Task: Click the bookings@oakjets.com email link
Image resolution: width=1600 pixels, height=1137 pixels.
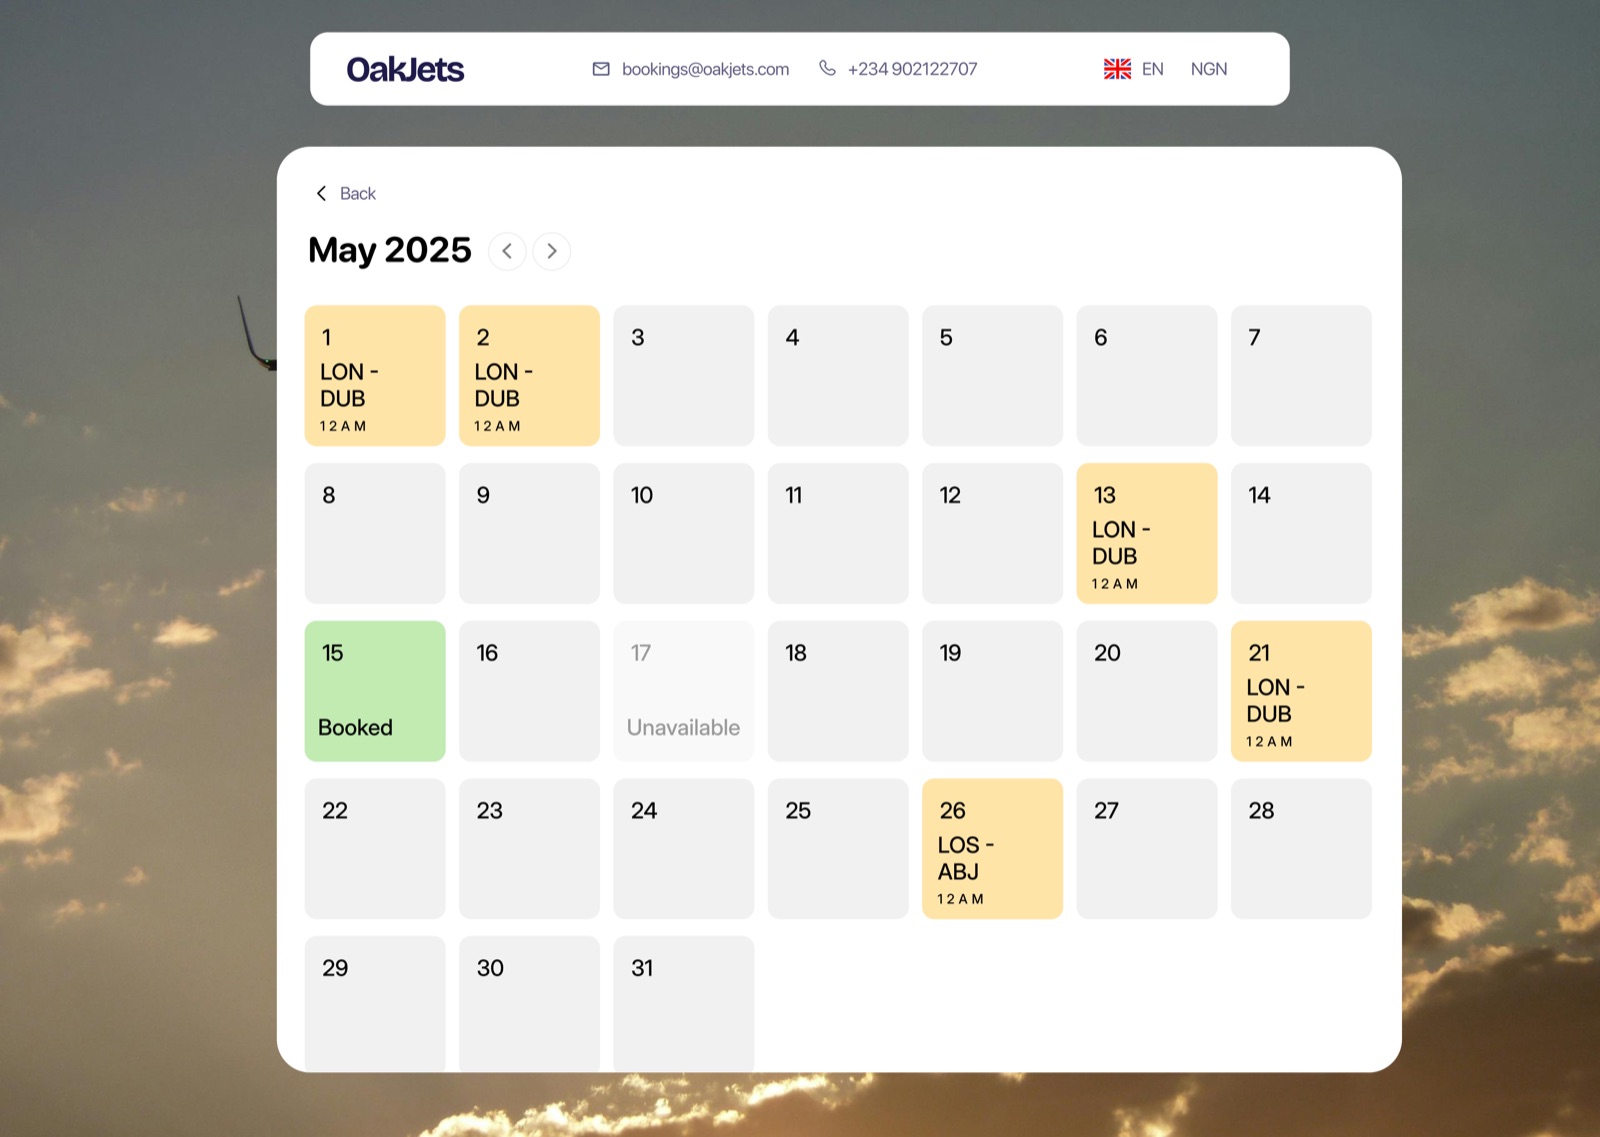Action: coord(705,69)
